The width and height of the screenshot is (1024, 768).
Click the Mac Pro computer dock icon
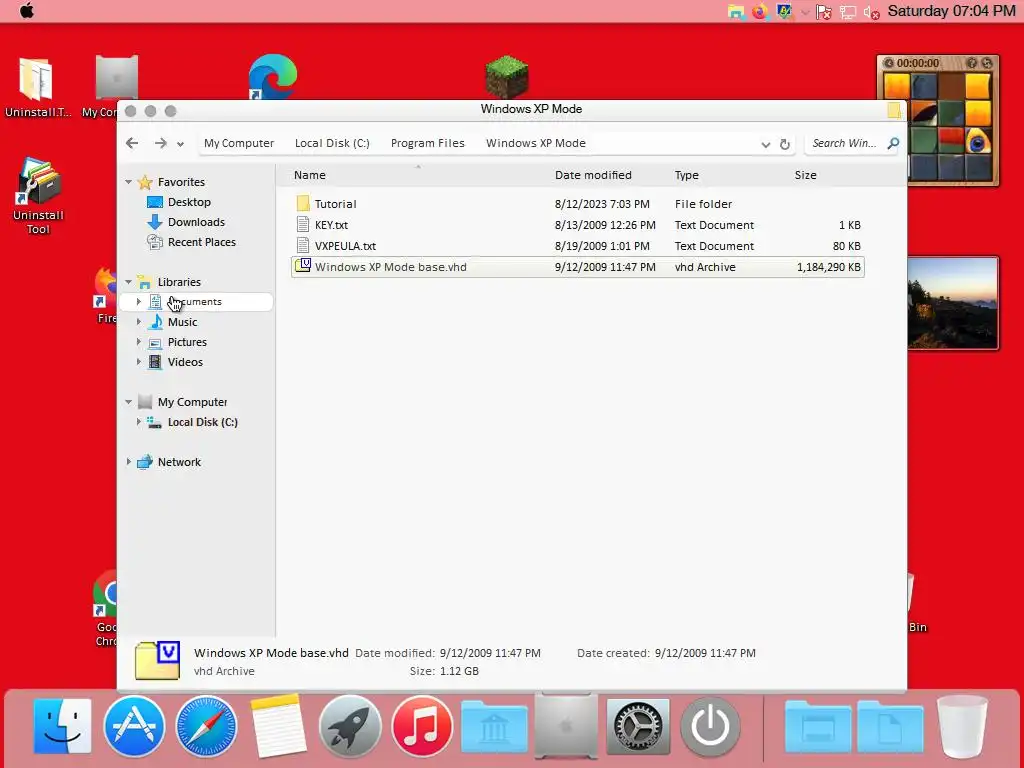click(x=566, y=726)
